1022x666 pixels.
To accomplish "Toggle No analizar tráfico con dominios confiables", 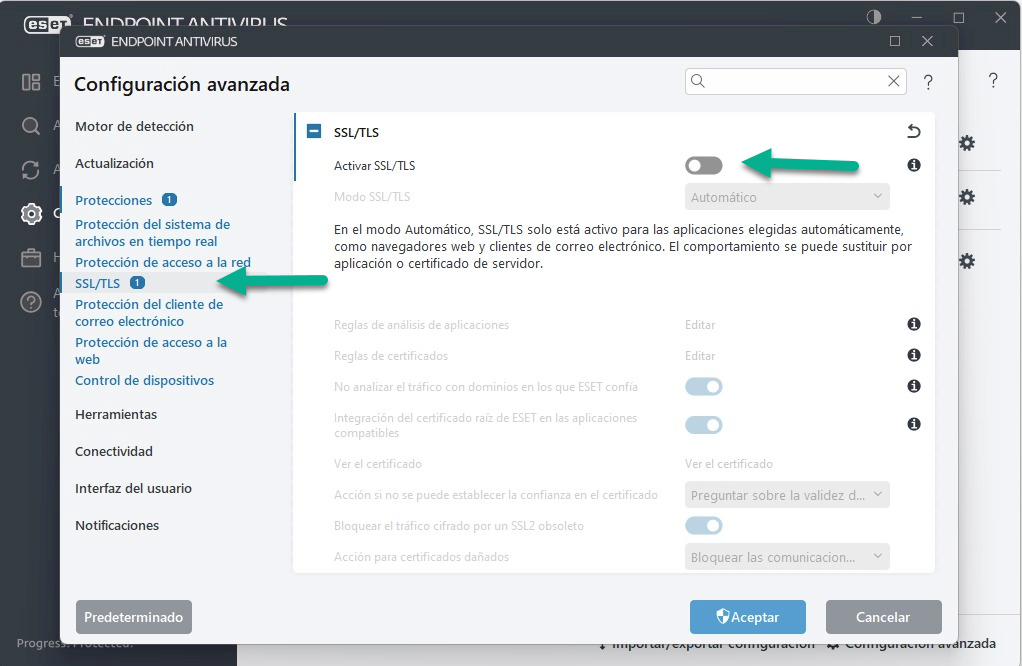I will pyautogui.click(x=703, y=386).
